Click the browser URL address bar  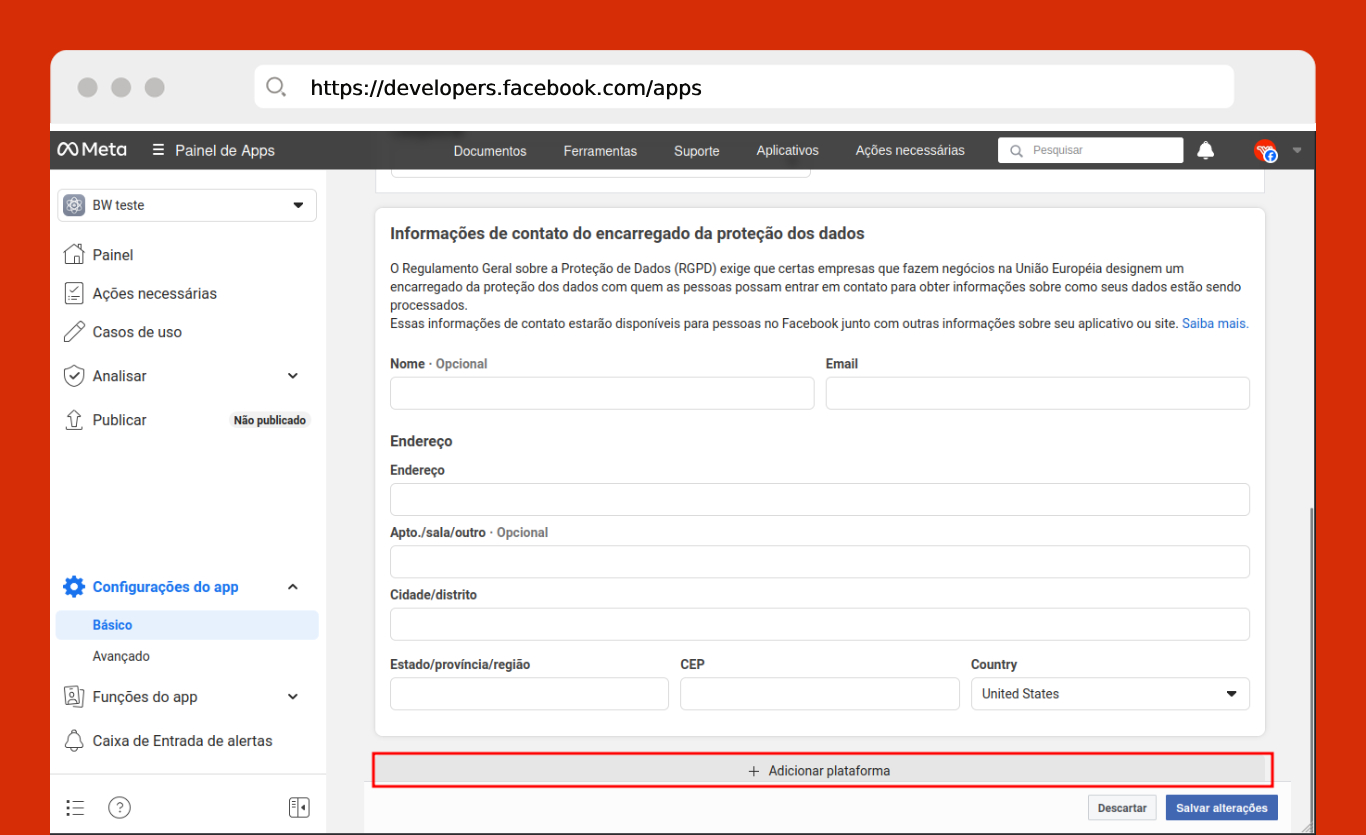744,87
